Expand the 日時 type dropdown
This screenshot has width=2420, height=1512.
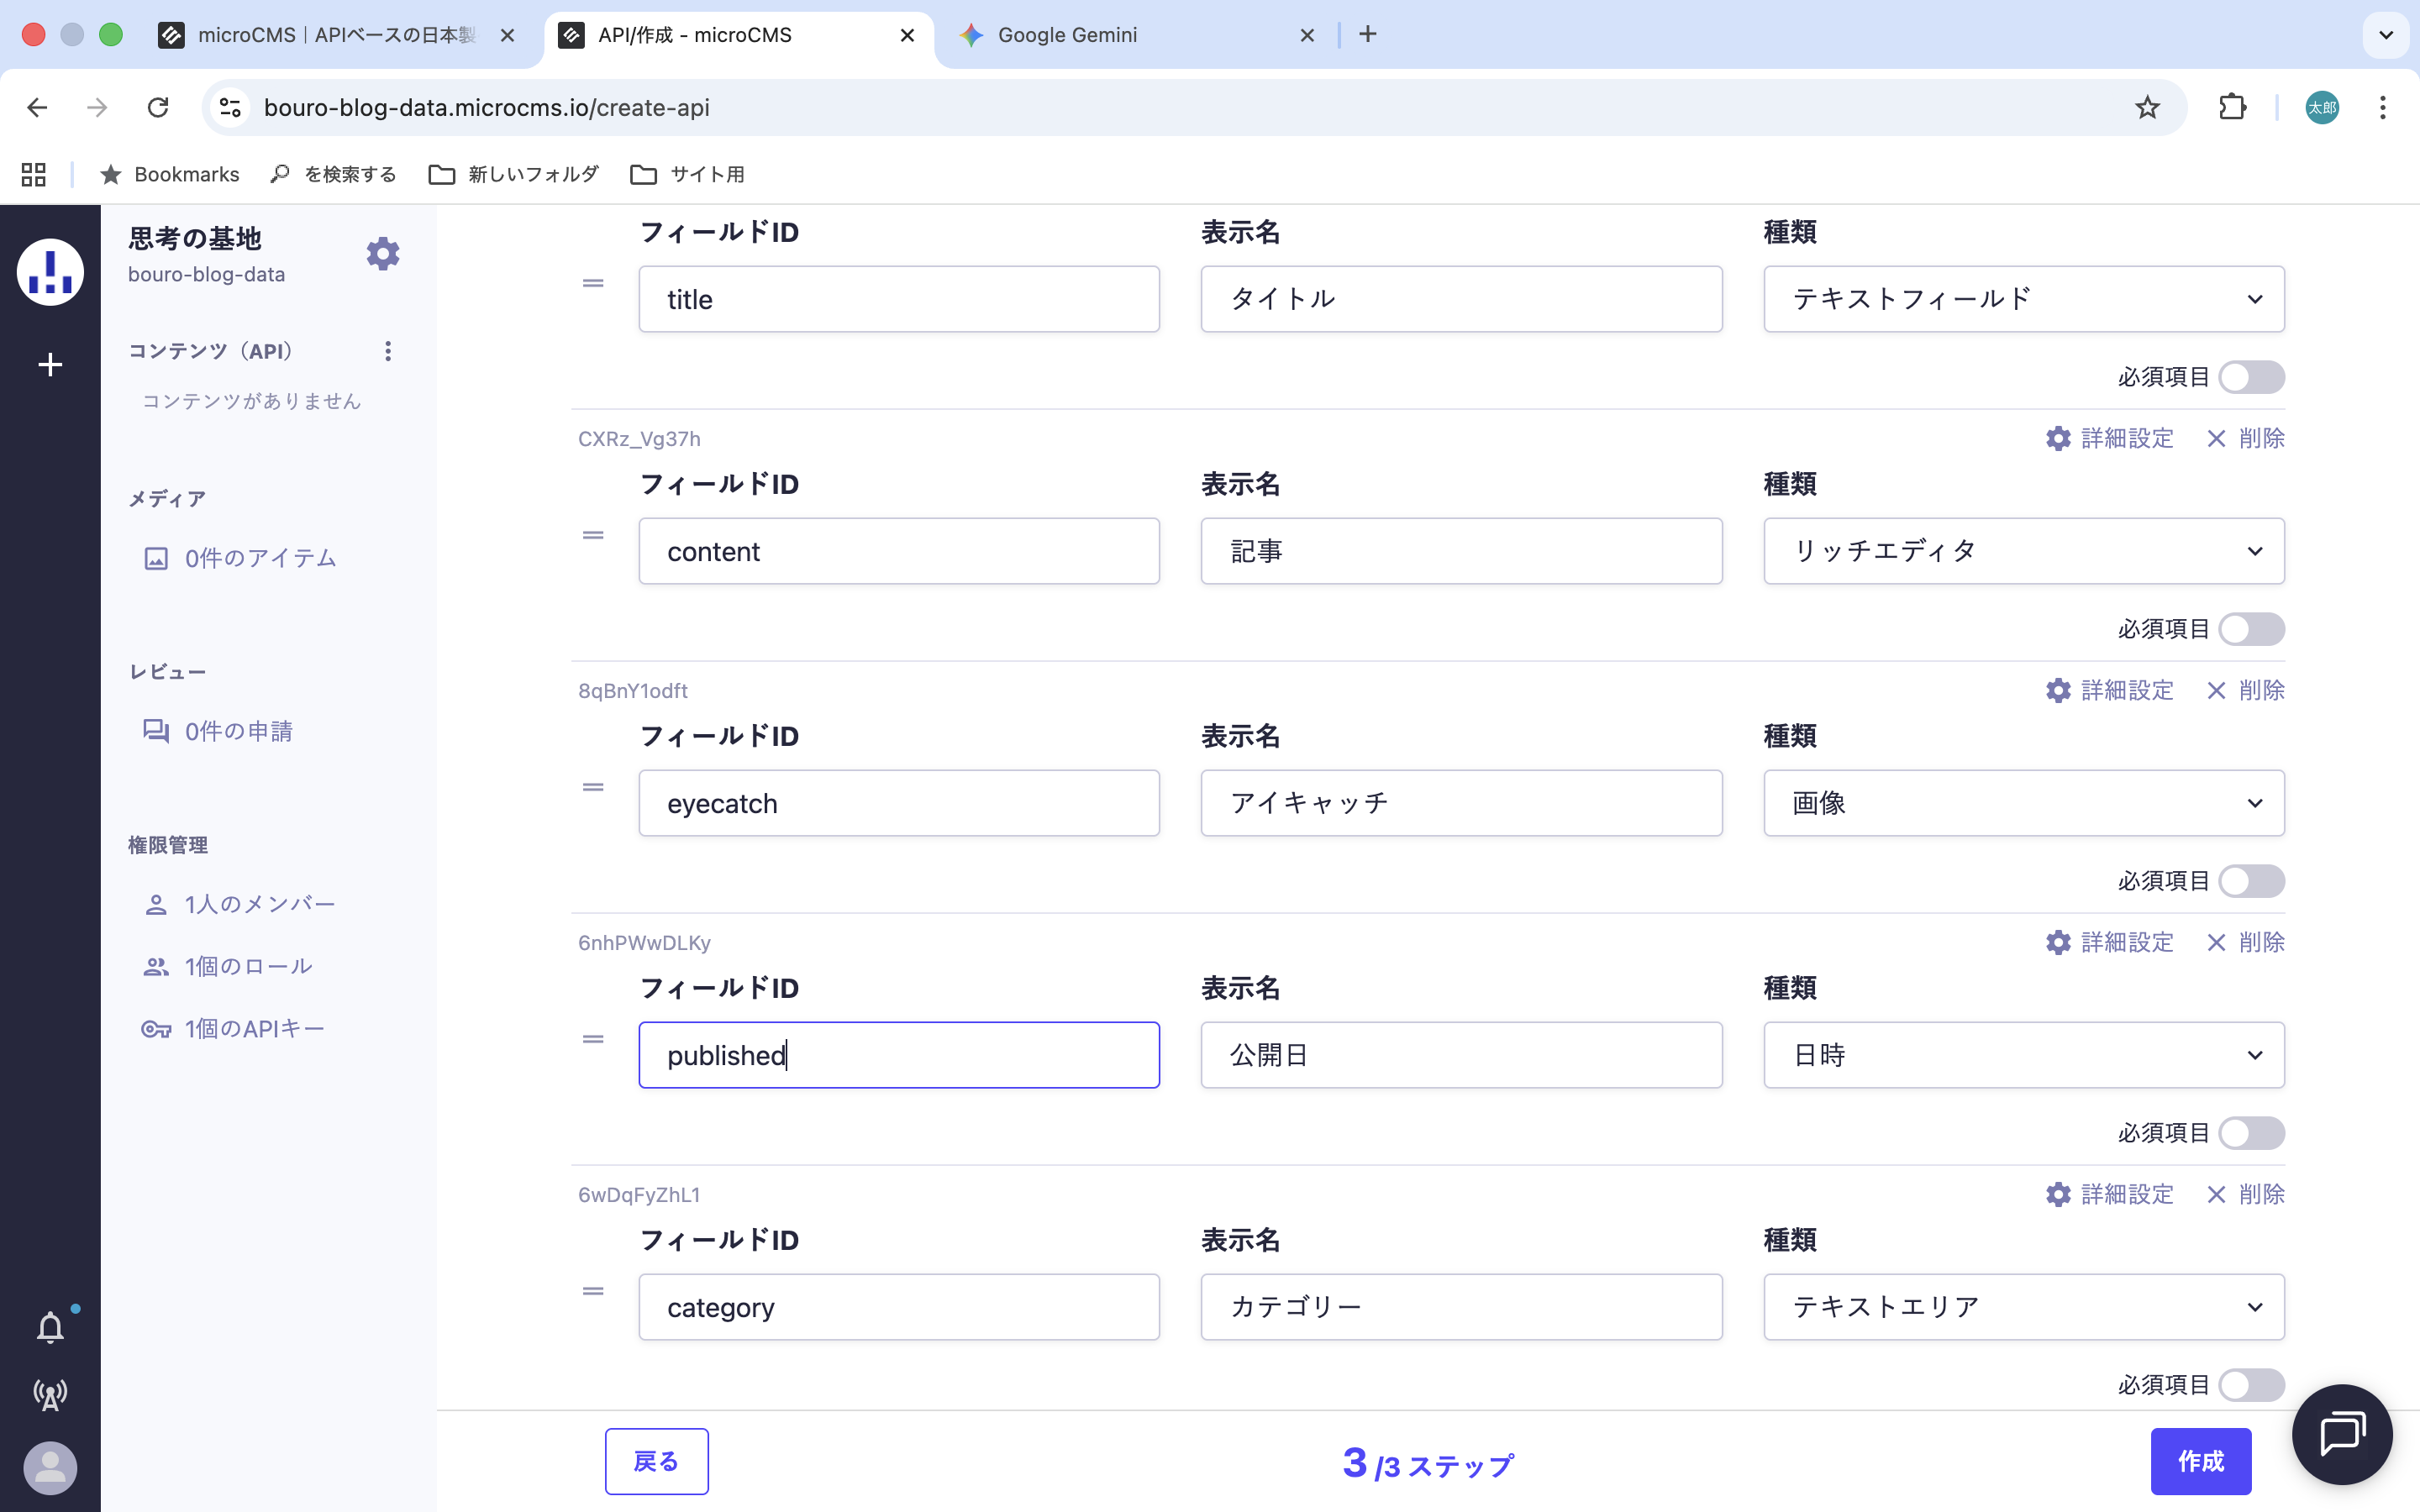tap(2023, 1055)
